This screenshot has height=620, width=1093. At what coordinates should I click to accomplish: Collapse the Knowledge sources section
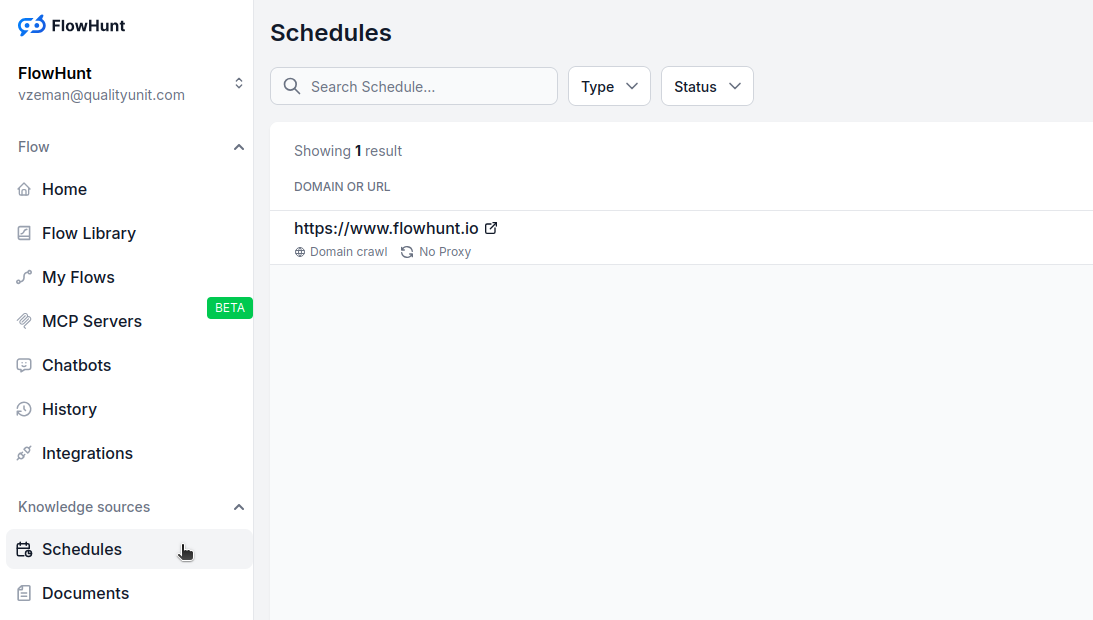pos(238,507)
